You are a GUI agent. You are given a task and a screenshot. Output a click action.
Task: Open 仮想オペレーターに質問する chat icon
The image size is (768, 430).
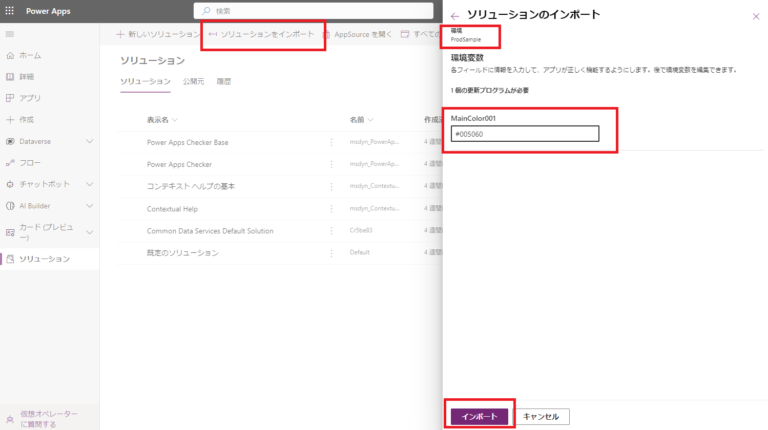coord(10,418)
